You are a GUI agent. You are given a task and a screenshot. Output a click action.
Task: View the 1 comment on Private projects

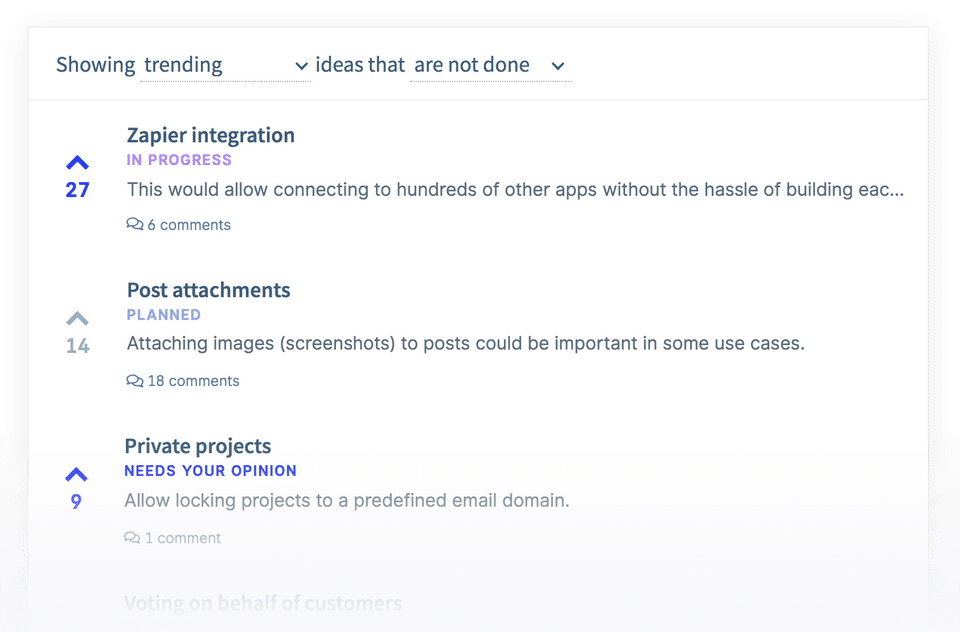point(182,538)
